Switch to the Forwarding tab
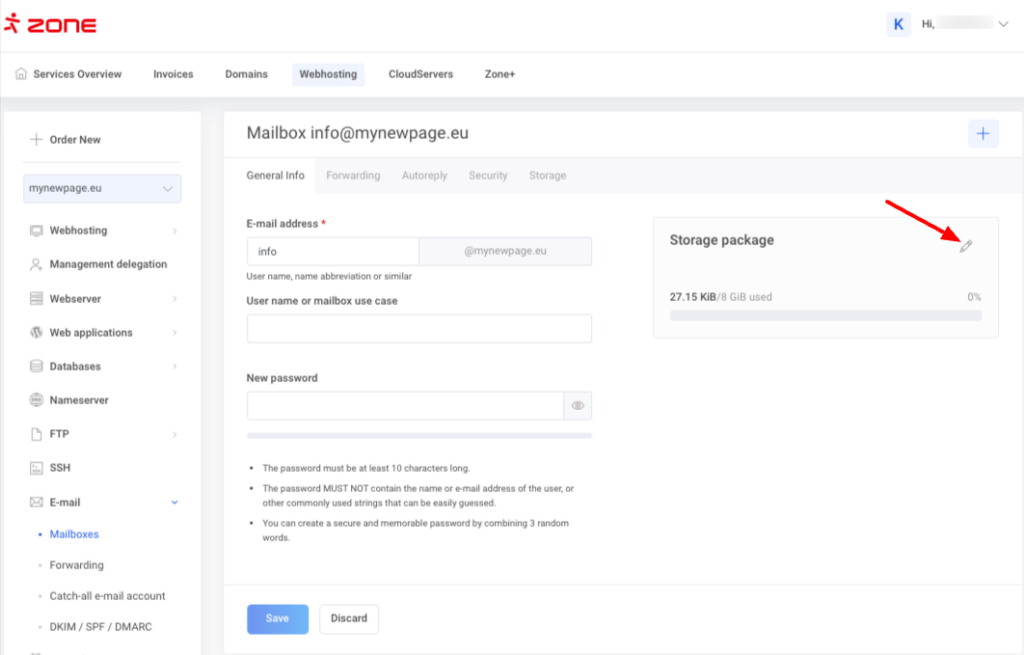Screen dimensions: 1024x655 coord(353,175)
